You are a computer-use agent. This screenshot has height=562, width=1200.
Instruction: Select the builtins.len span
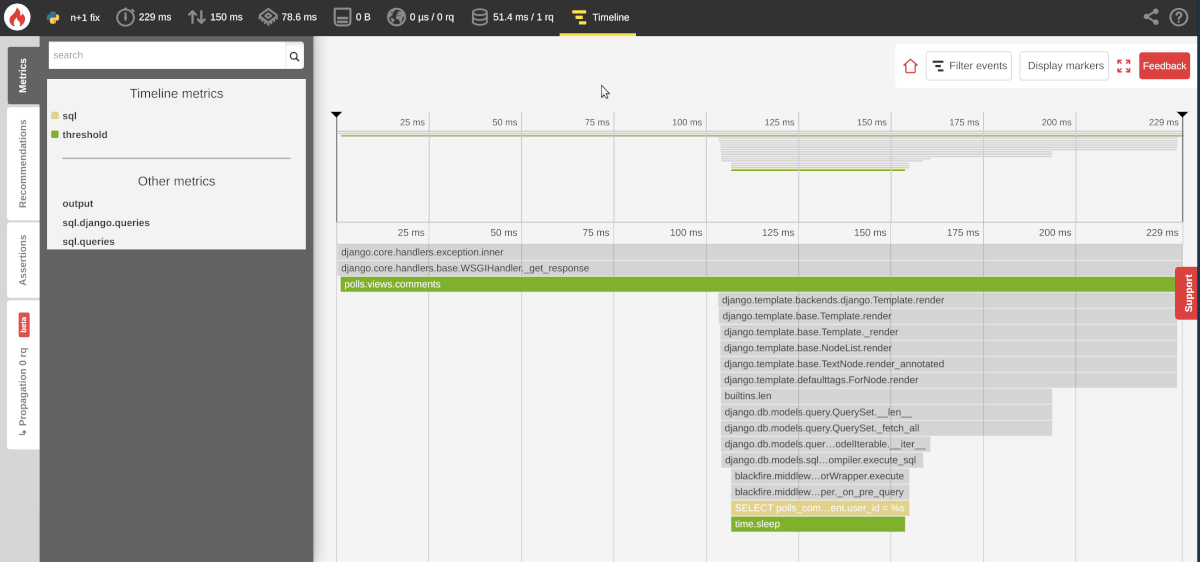click(x=886, y=396)
